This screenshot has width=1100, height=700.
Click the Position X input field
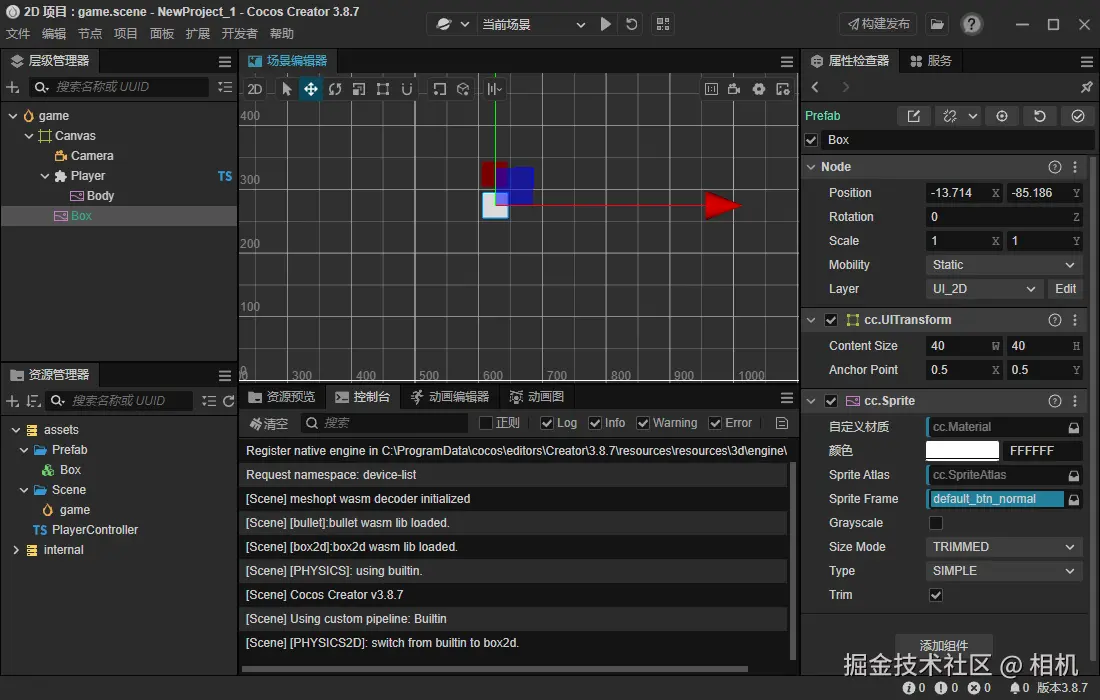point(964,193)
